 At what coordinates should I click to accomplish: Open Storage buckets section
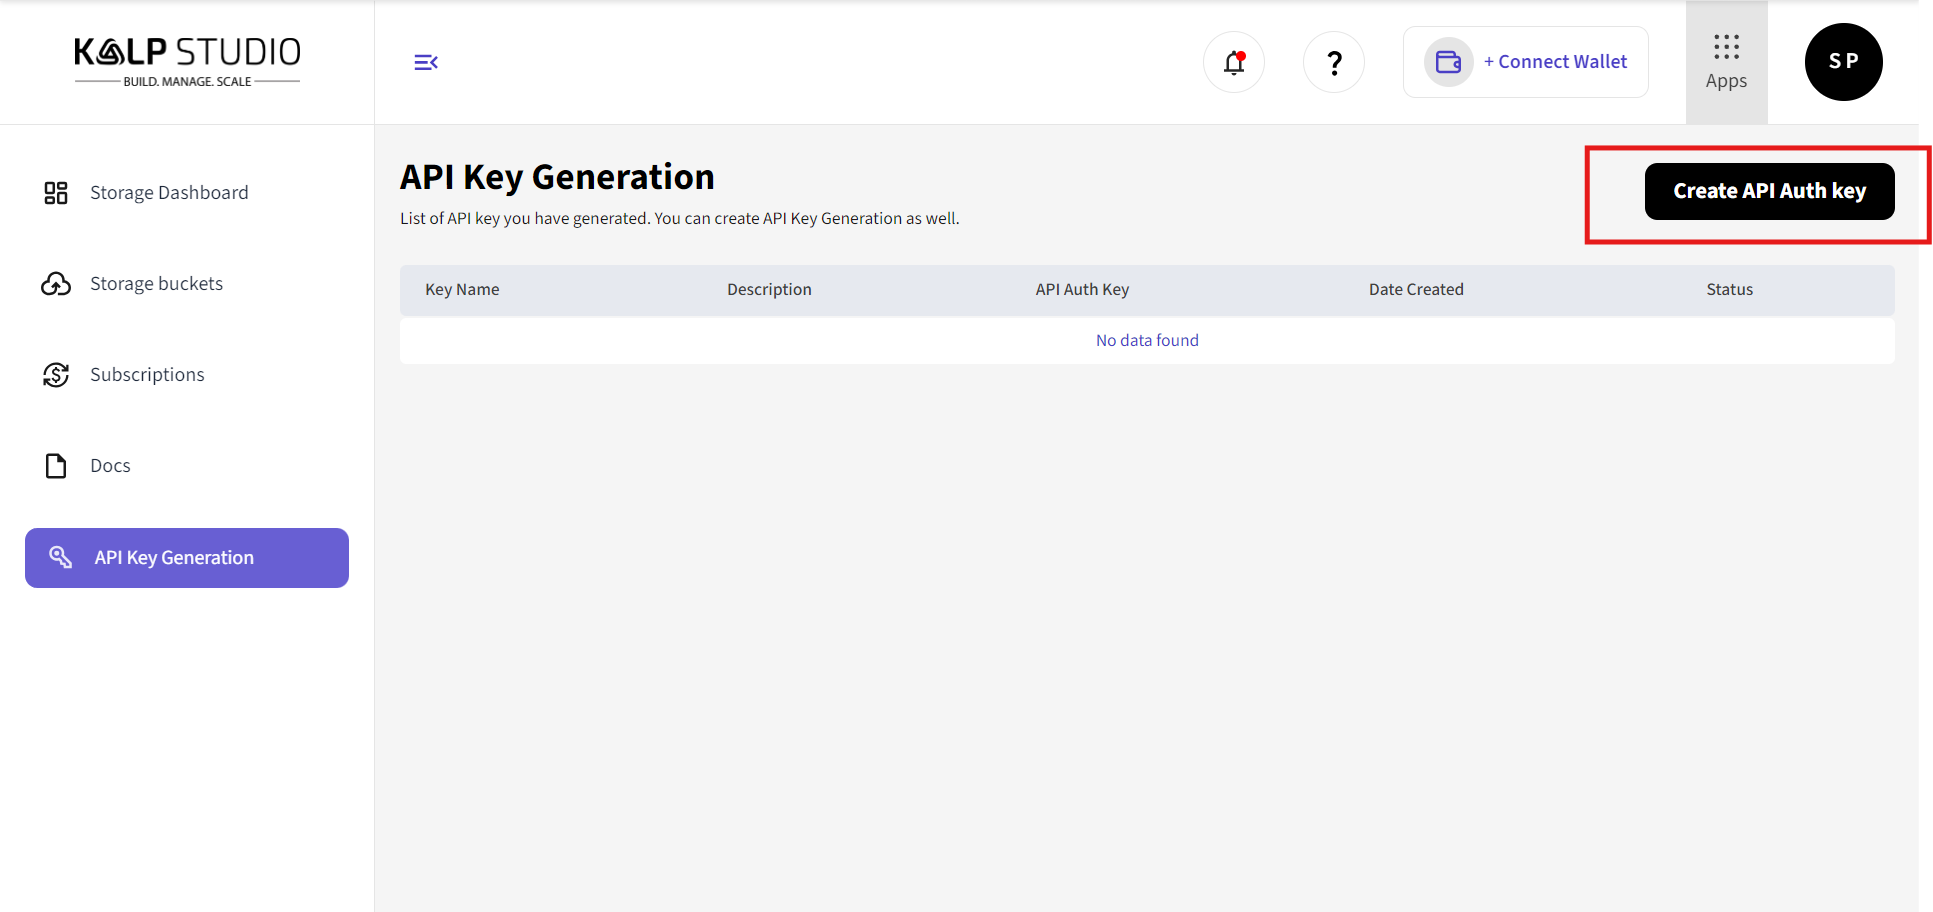pyautogui.click(x=156, y=284)
